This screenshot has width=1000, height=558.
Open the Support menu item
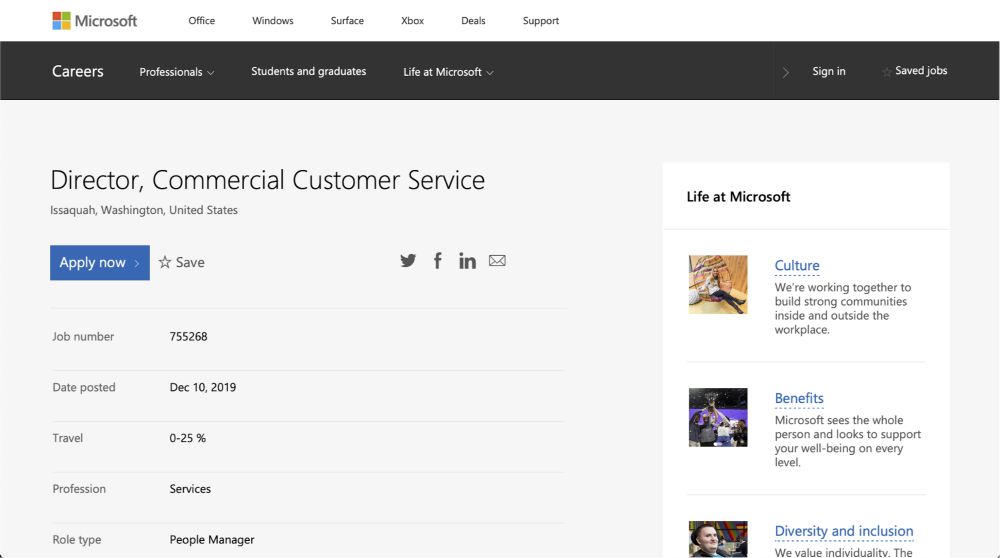point(541,20)
